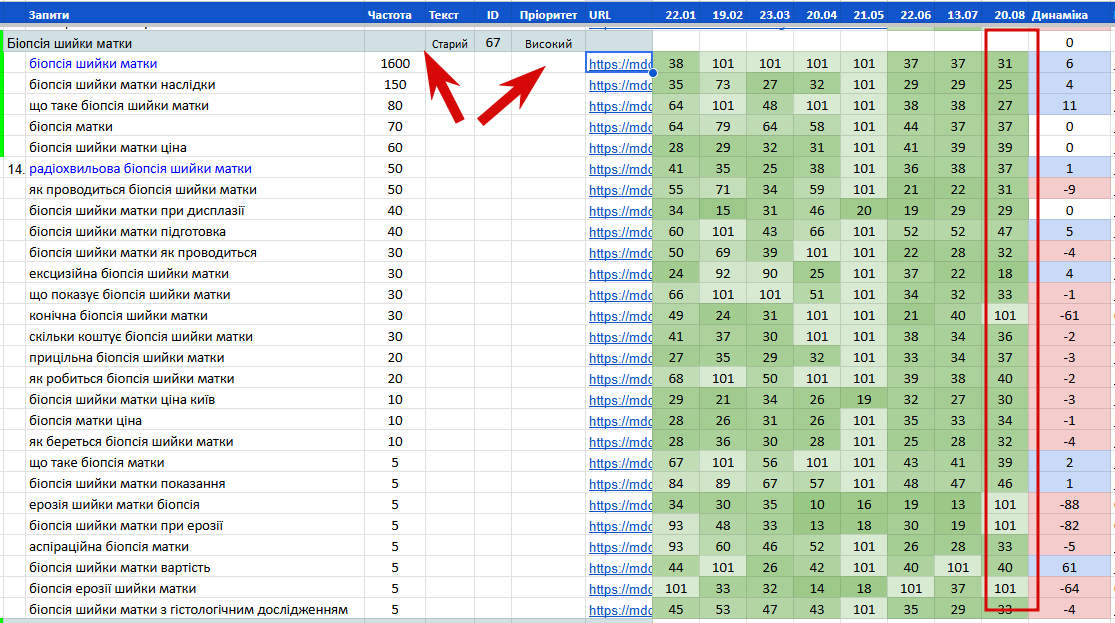This screenshot has height=623, width=1115.
Task: Select group header Біопсія шийки матки
Action: click(69, 43)
